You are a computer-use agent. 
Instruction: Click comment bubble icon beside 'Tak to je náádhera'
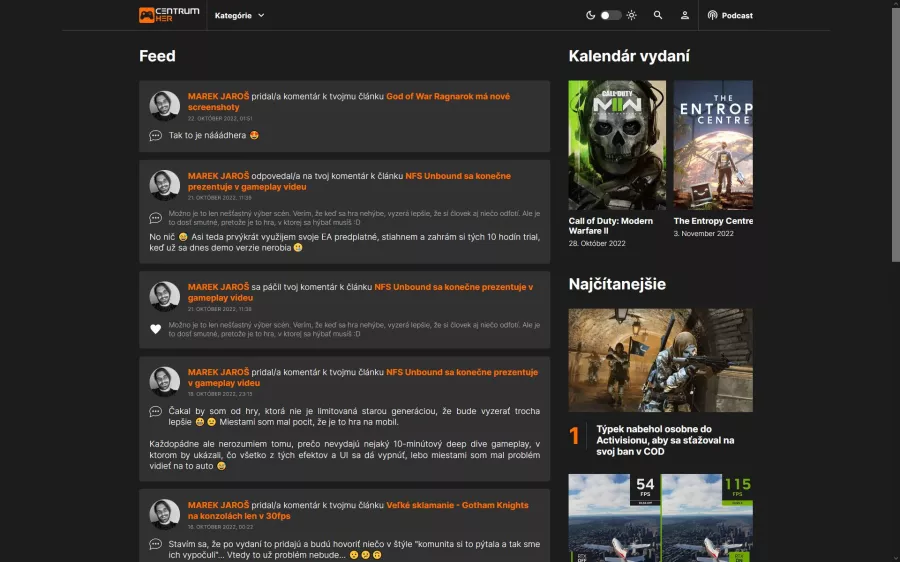[156, 135]
